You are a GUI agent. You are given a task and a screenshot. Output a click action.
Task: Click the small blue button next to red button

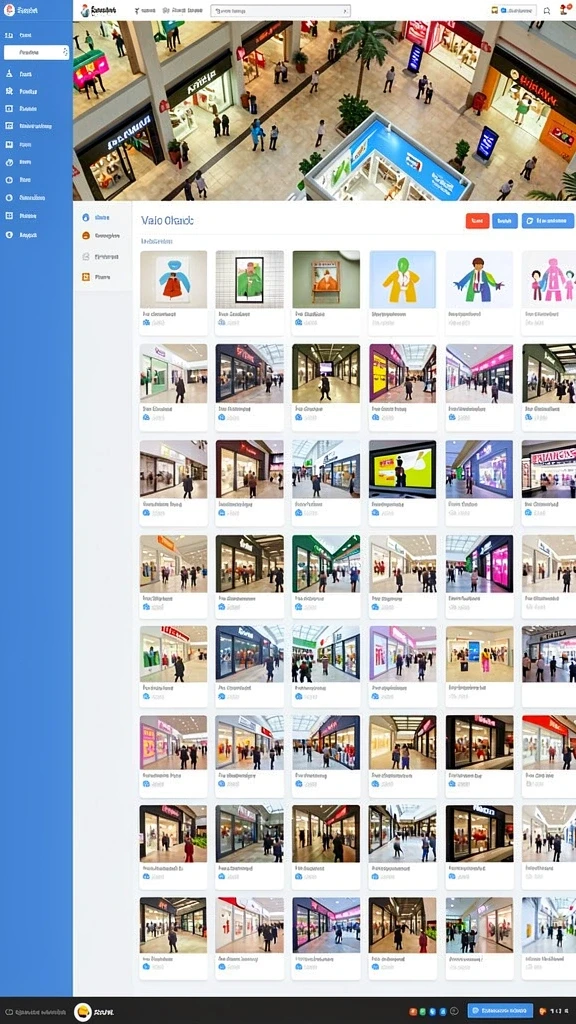pyautogui.click(x=505, y=221)
